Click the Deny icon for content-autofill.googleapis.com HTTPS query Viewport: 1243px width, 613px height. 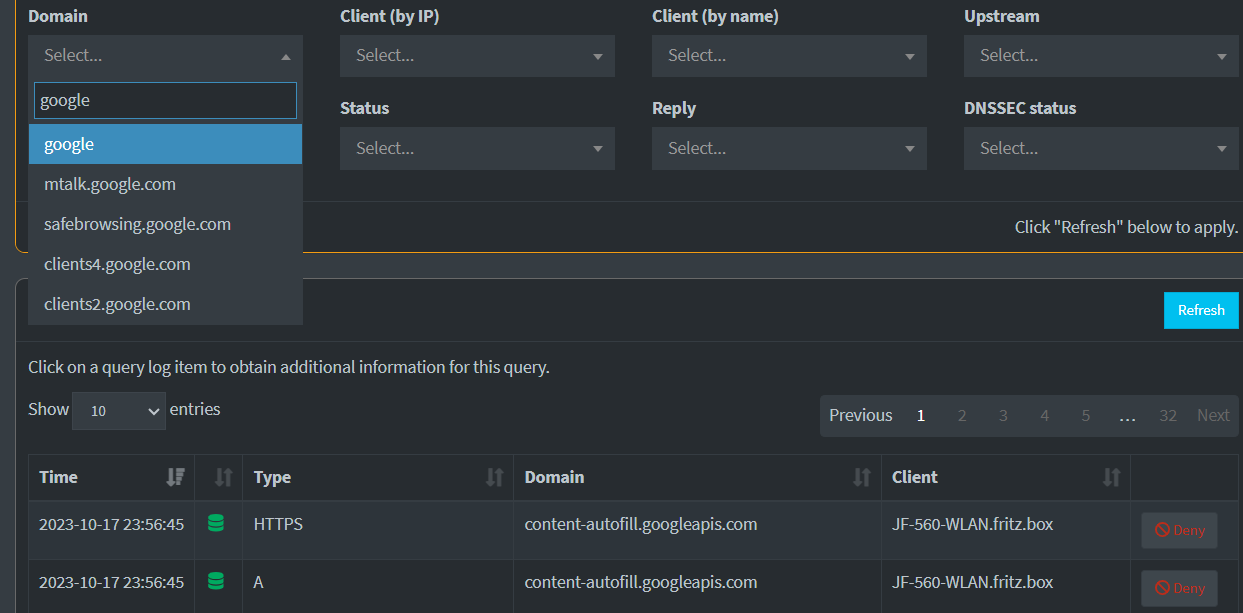coord(1179,530)
